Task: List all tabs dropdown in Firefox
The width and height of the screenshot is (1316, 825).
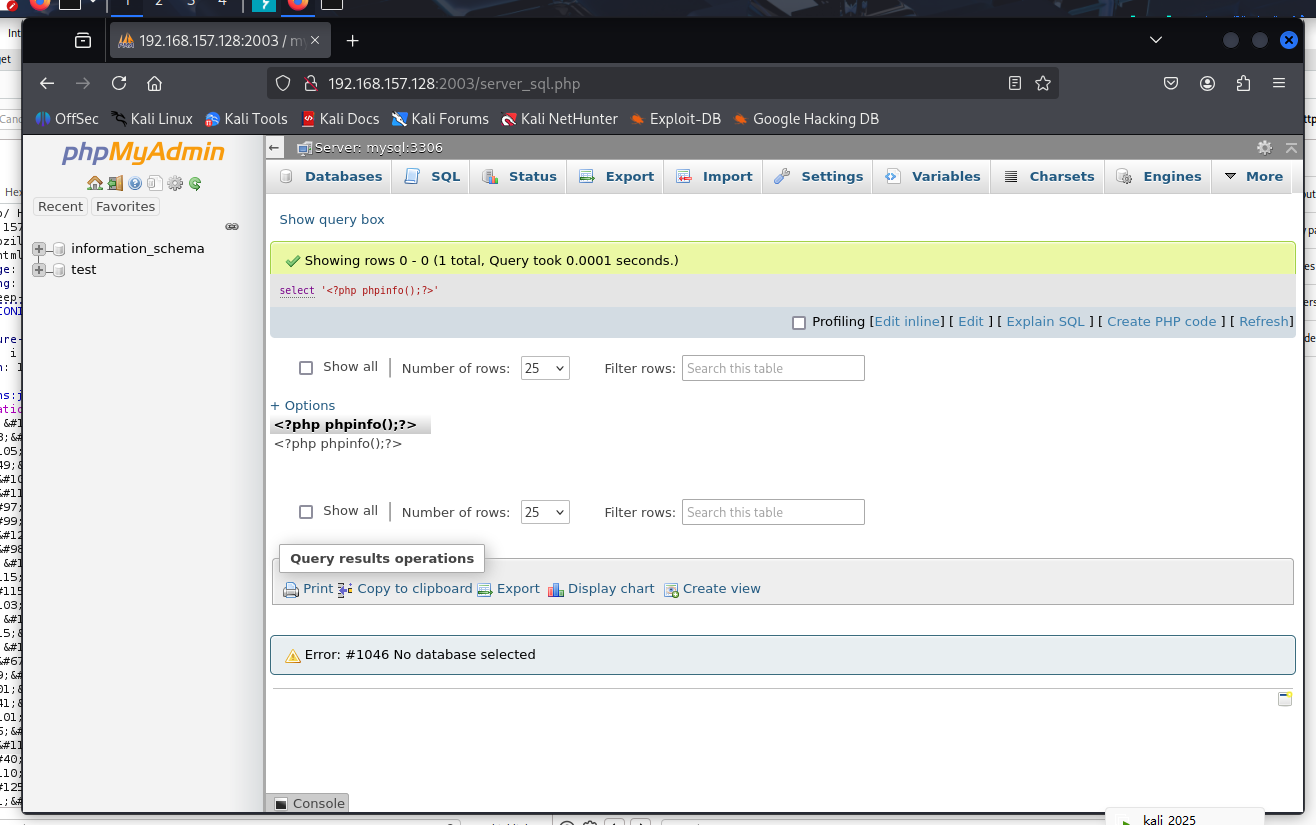Action: [x=1156, y=41]
